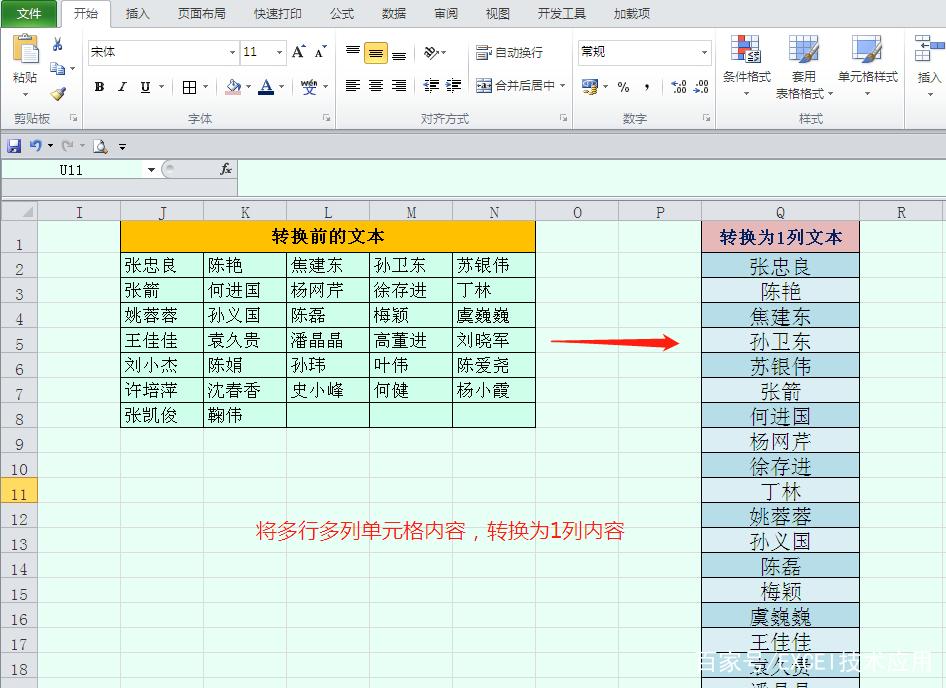This screenshot has height=688, width=946.
Task: Click the Undo arrow
Action: (36, 145)
